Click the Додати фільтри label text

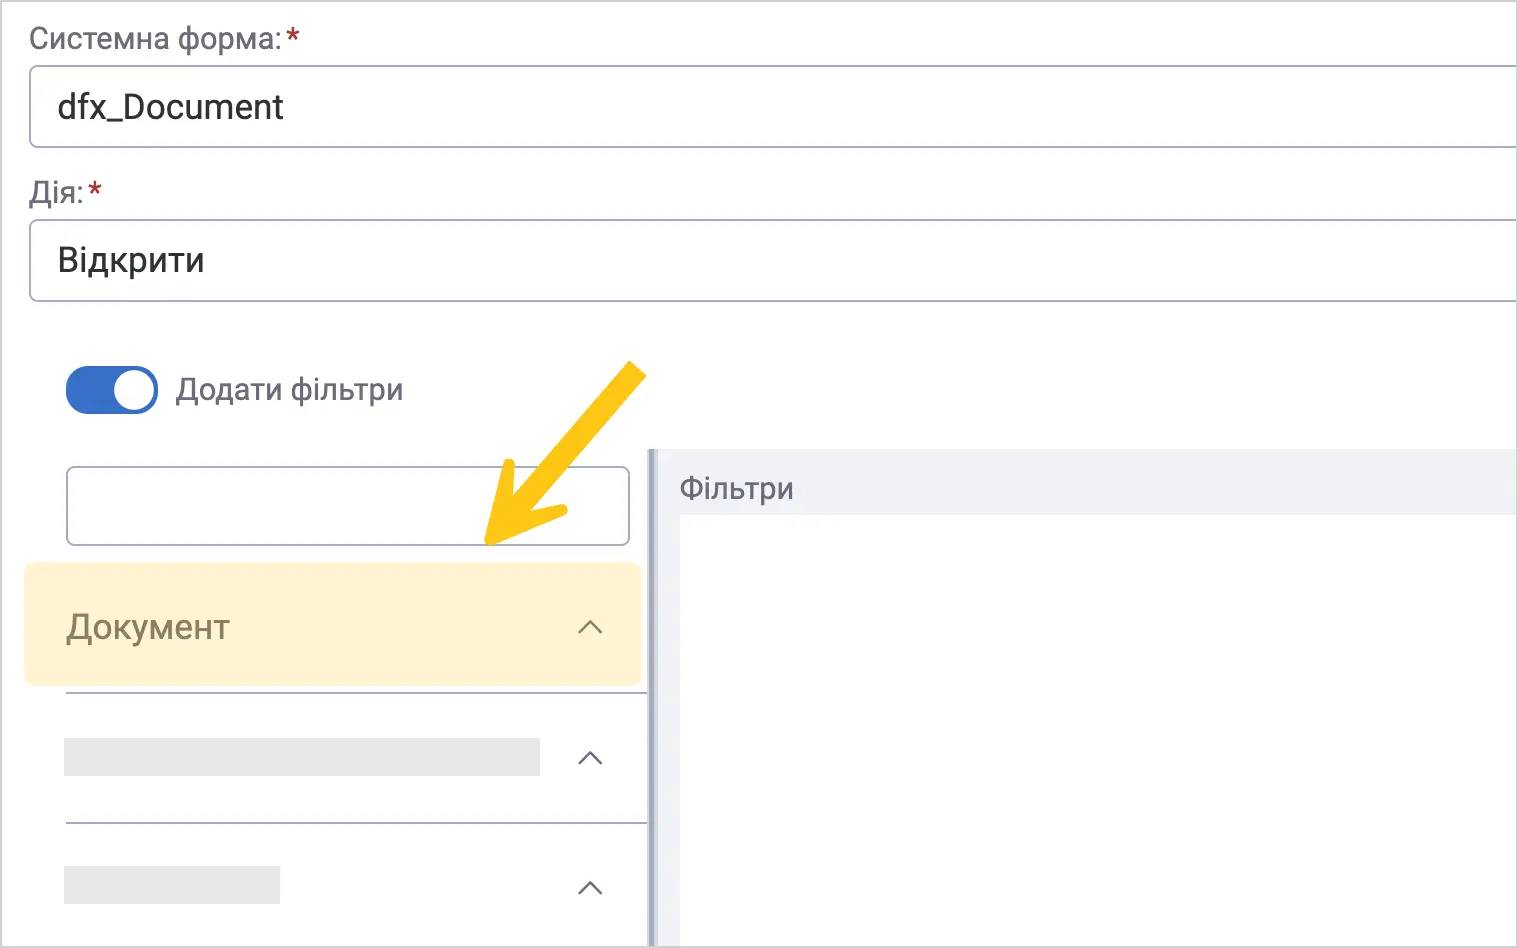[289, 390]
